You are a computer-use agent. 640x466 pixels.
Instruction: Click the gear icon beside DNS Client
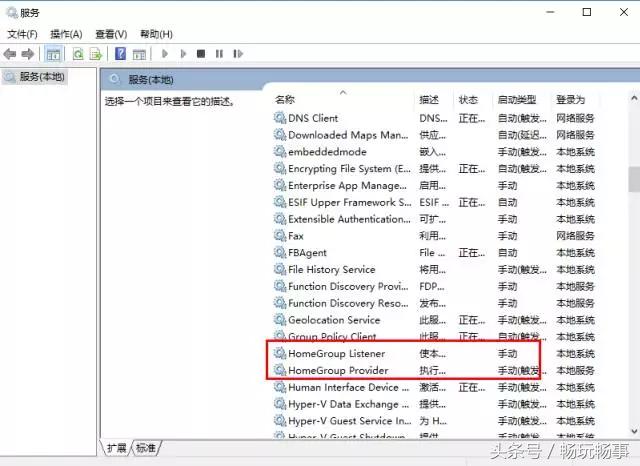(280, 118)
